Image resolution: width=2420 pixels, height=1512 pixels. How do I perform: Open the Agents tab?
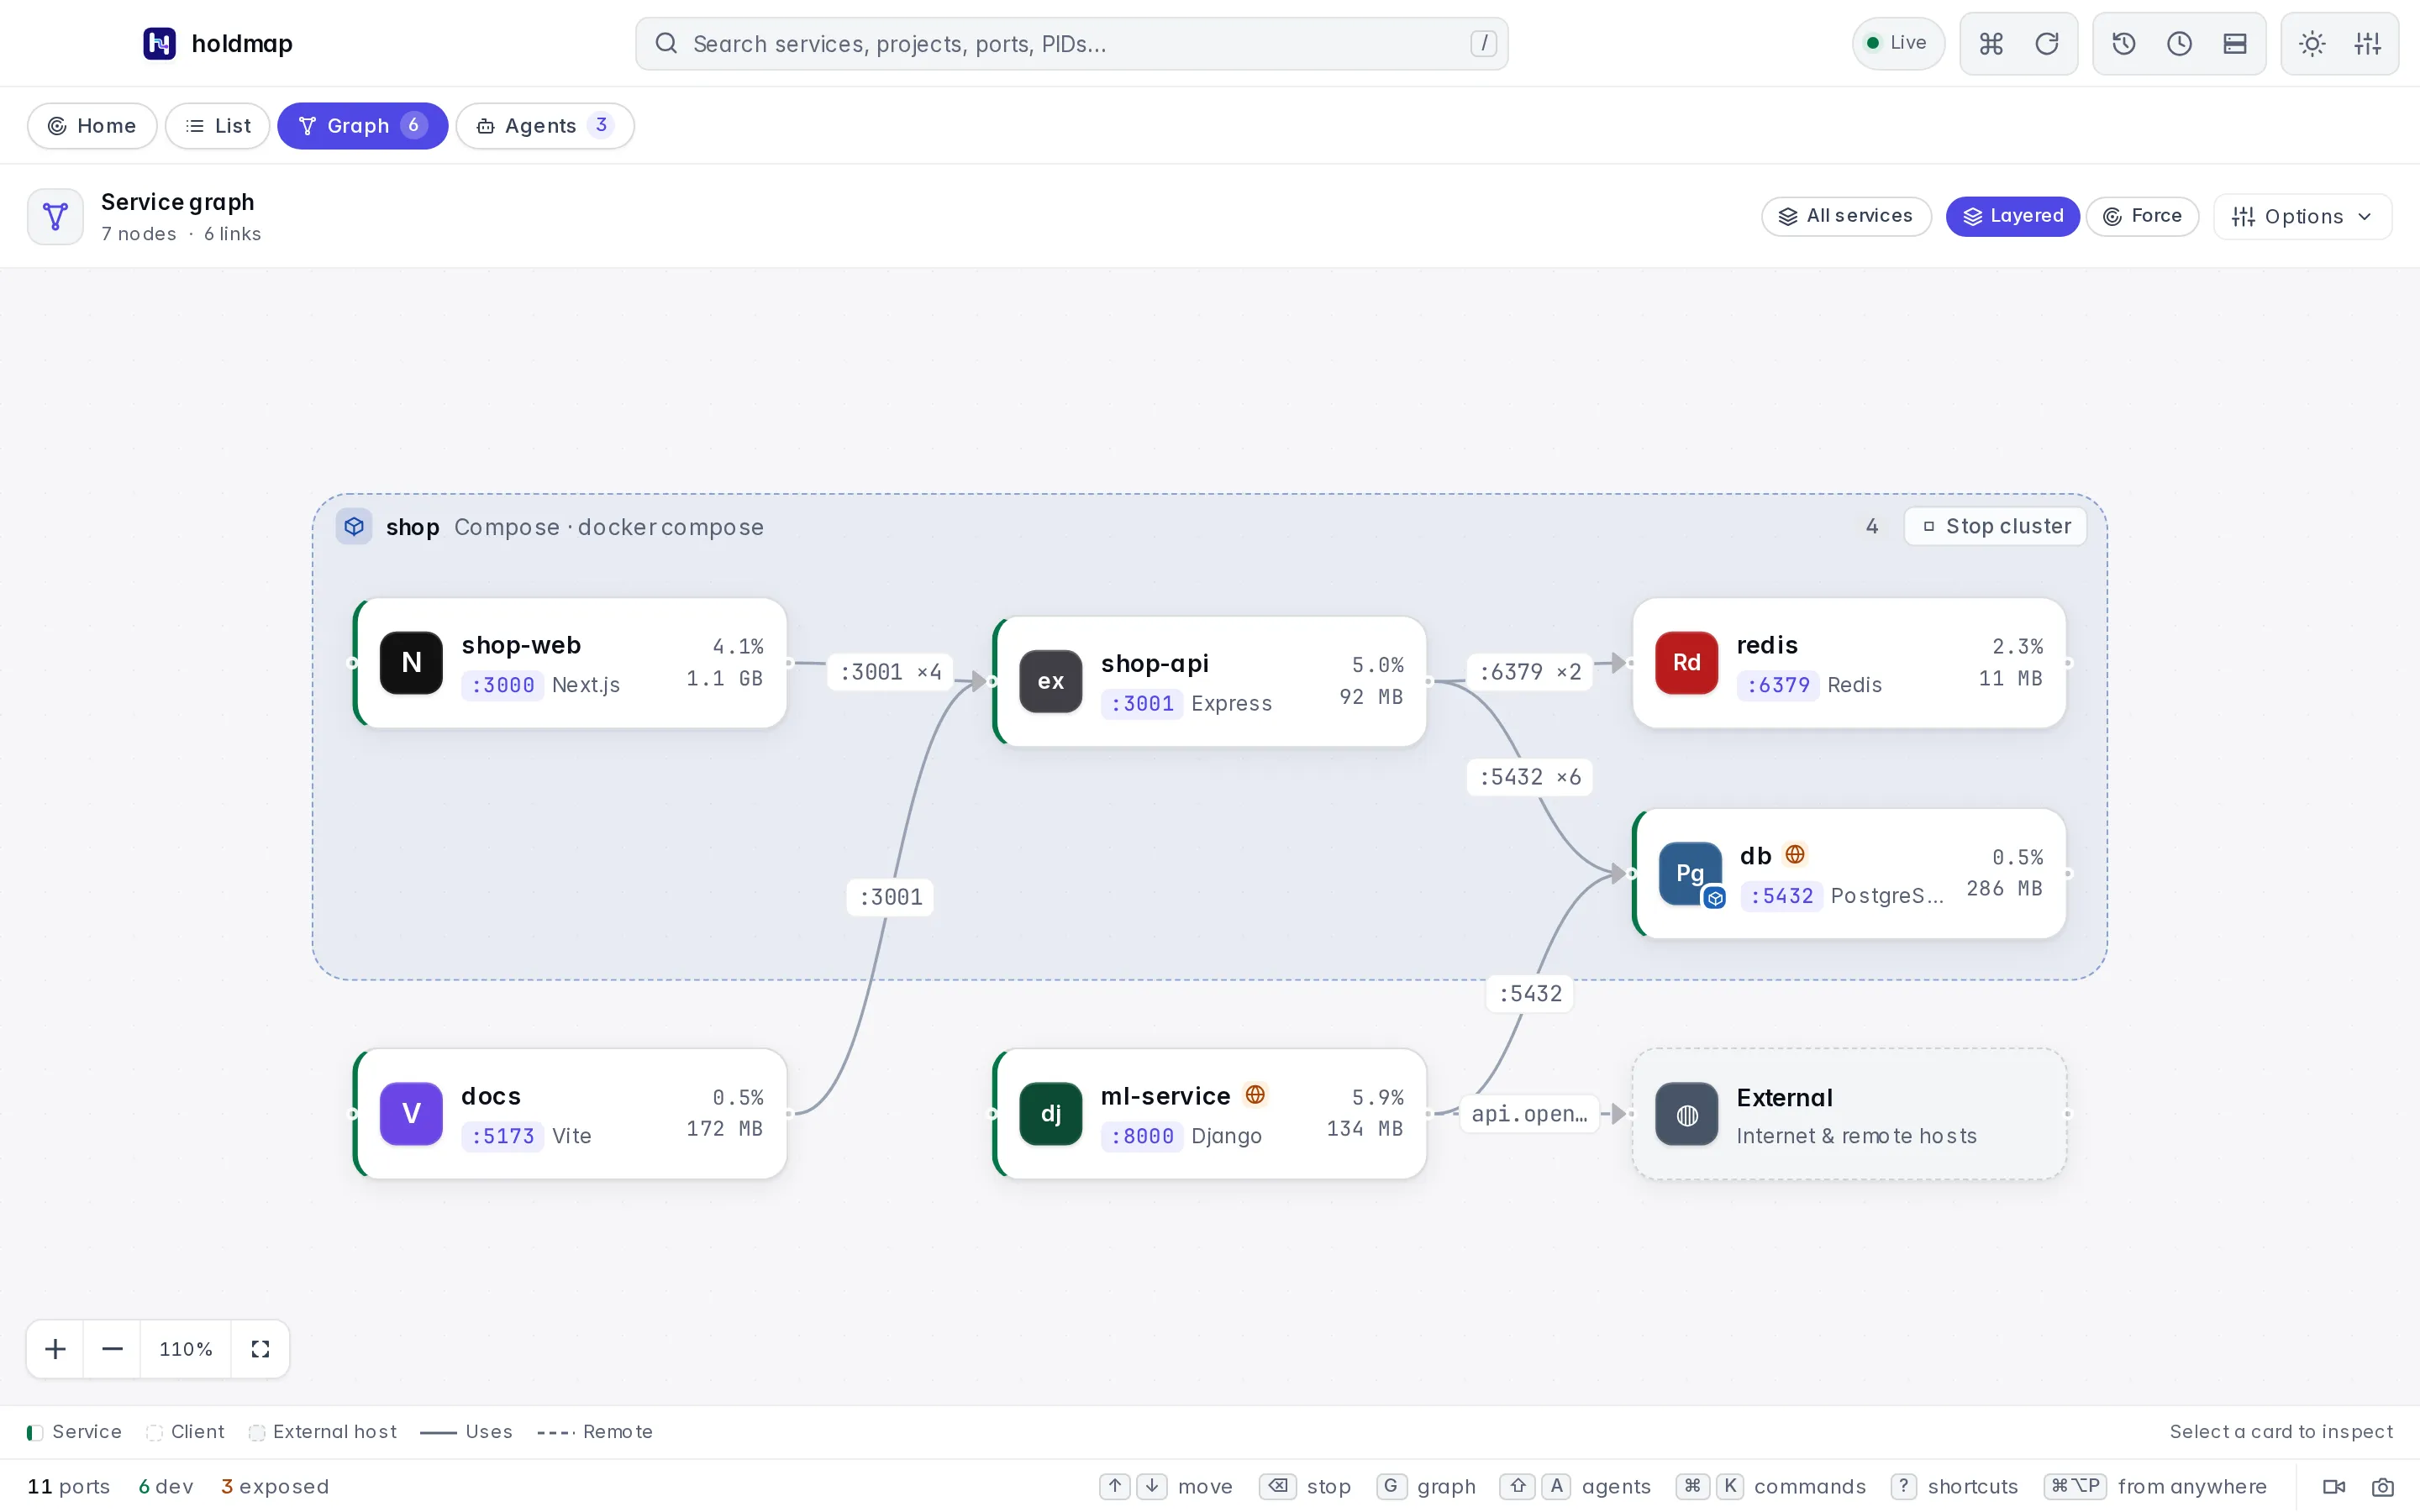(544, 126)
